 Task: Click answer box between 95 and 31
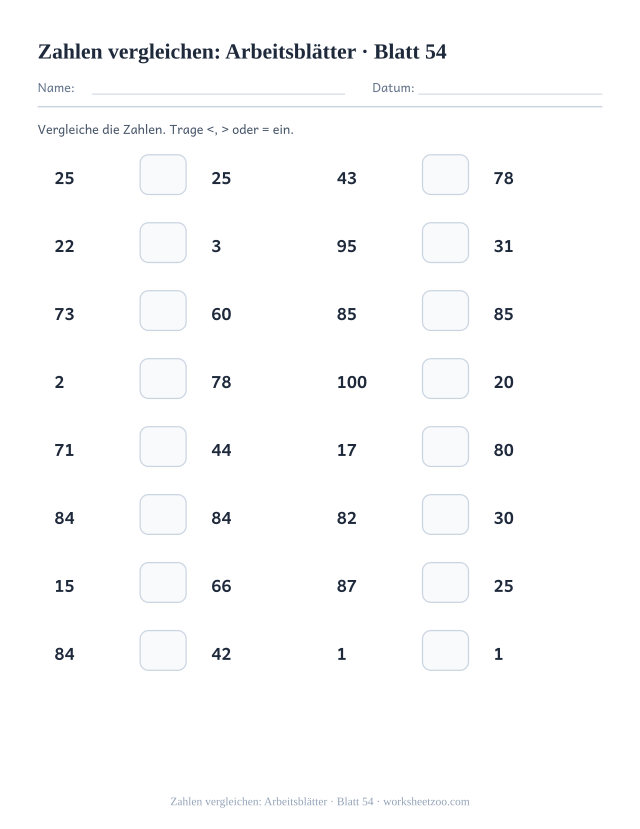point(445,243)
